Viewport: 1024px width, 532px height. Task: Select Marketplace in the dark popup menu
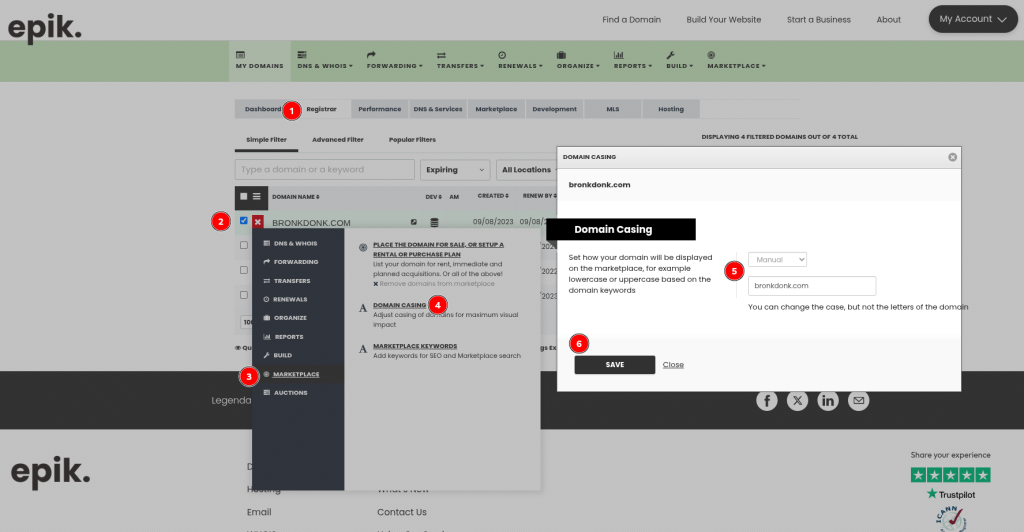coord(296,375)
